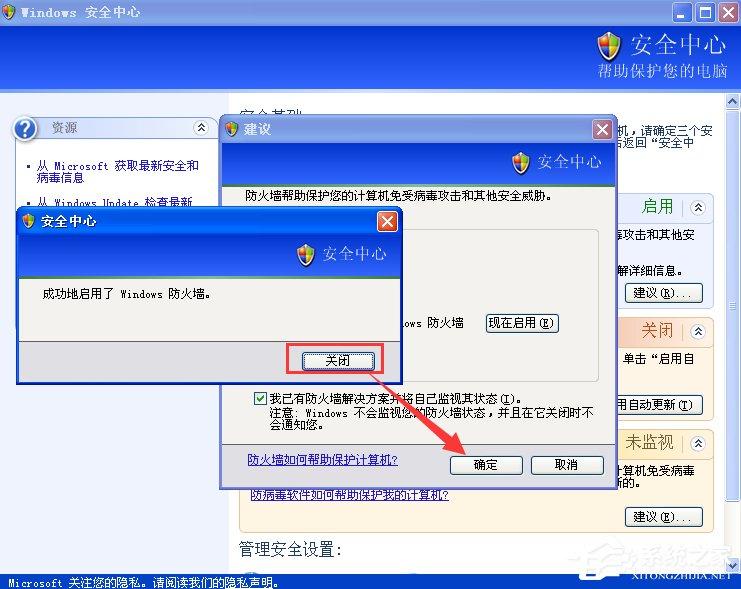Click the shield icon in 安全中心 popup title bar

pyautogui.click(x=28, y=221)
